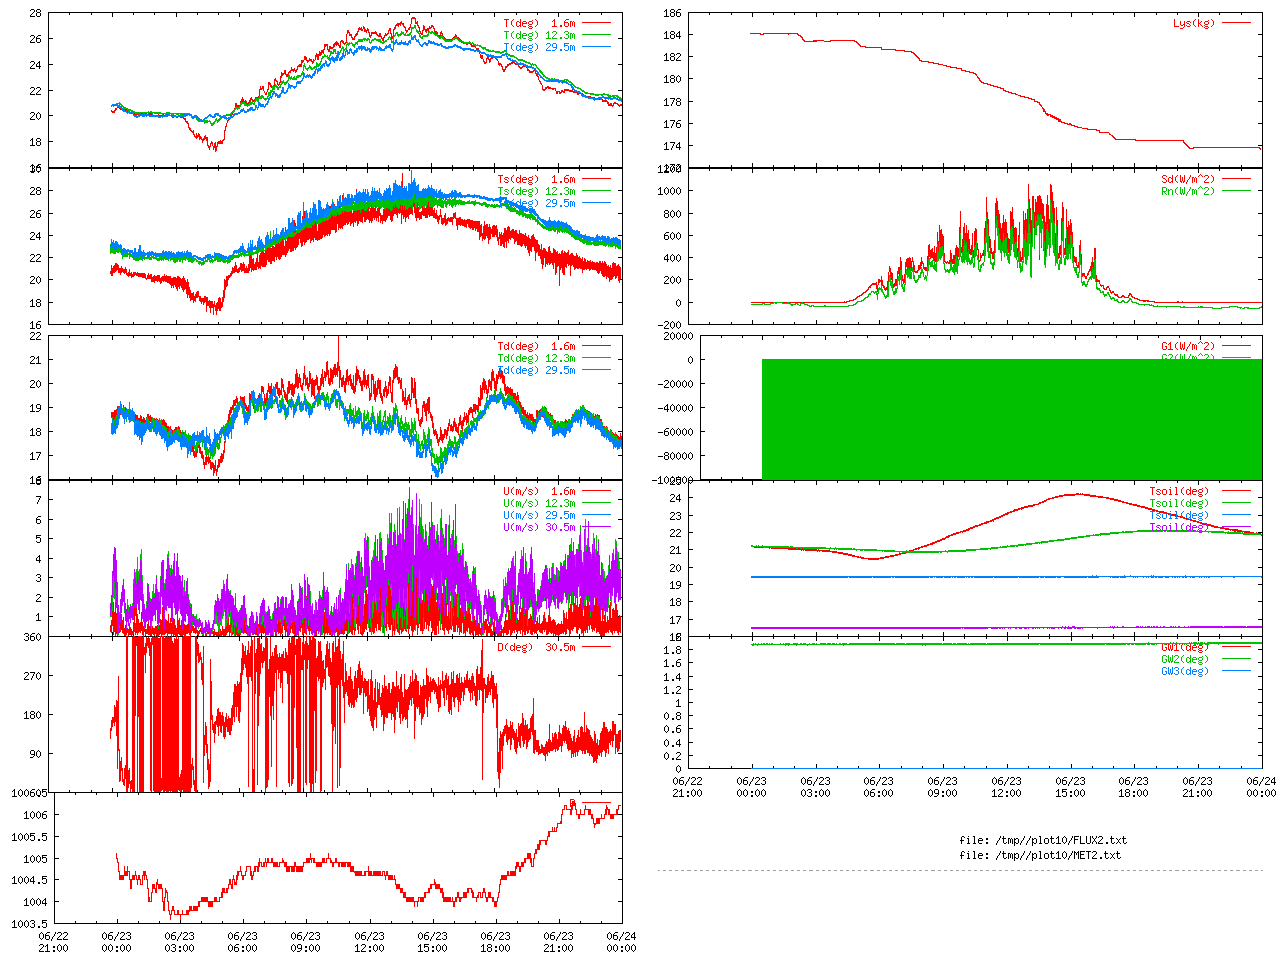Click the GW3(deg) legend label
The image size is (1280, 960).
coord(1184,671)
